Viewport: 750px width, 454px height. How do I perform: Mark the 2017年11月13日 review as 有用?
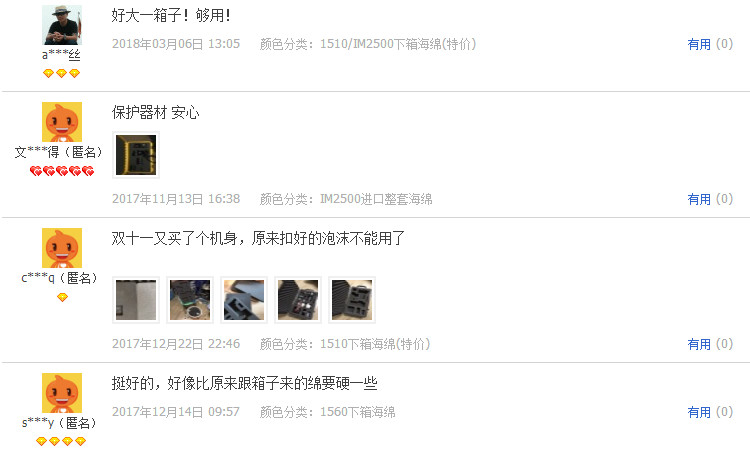pos(699,199)
